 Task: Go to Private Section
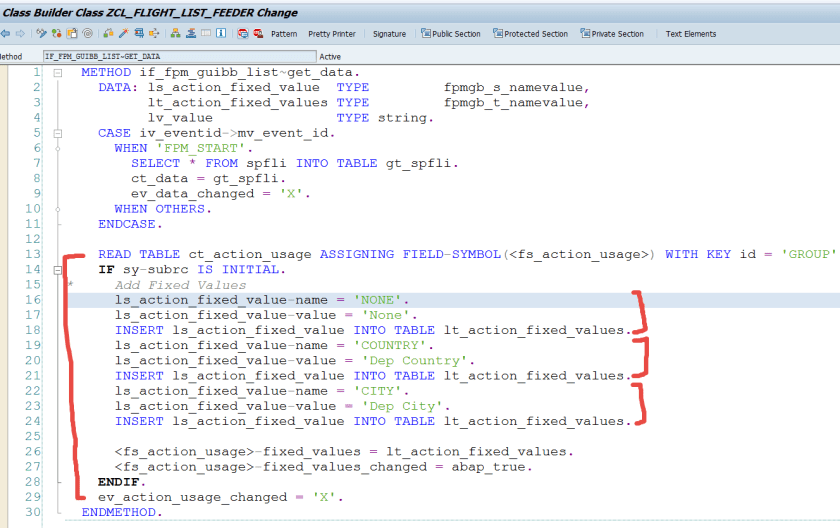[x=612, y=34]
